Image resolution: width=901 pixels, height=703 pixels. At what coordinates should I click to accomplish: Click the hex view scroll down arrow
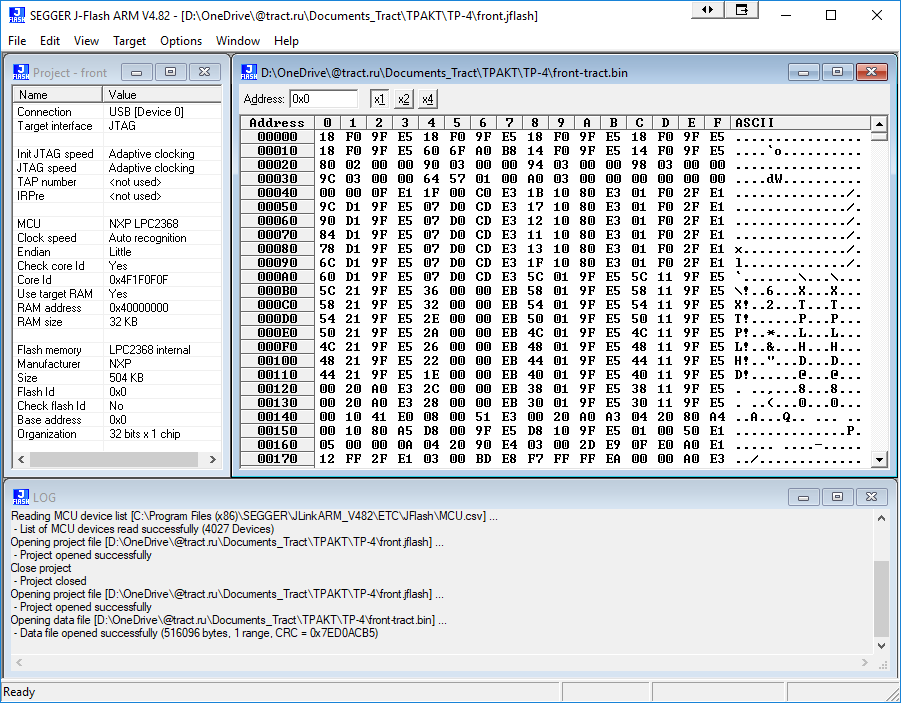879,459
